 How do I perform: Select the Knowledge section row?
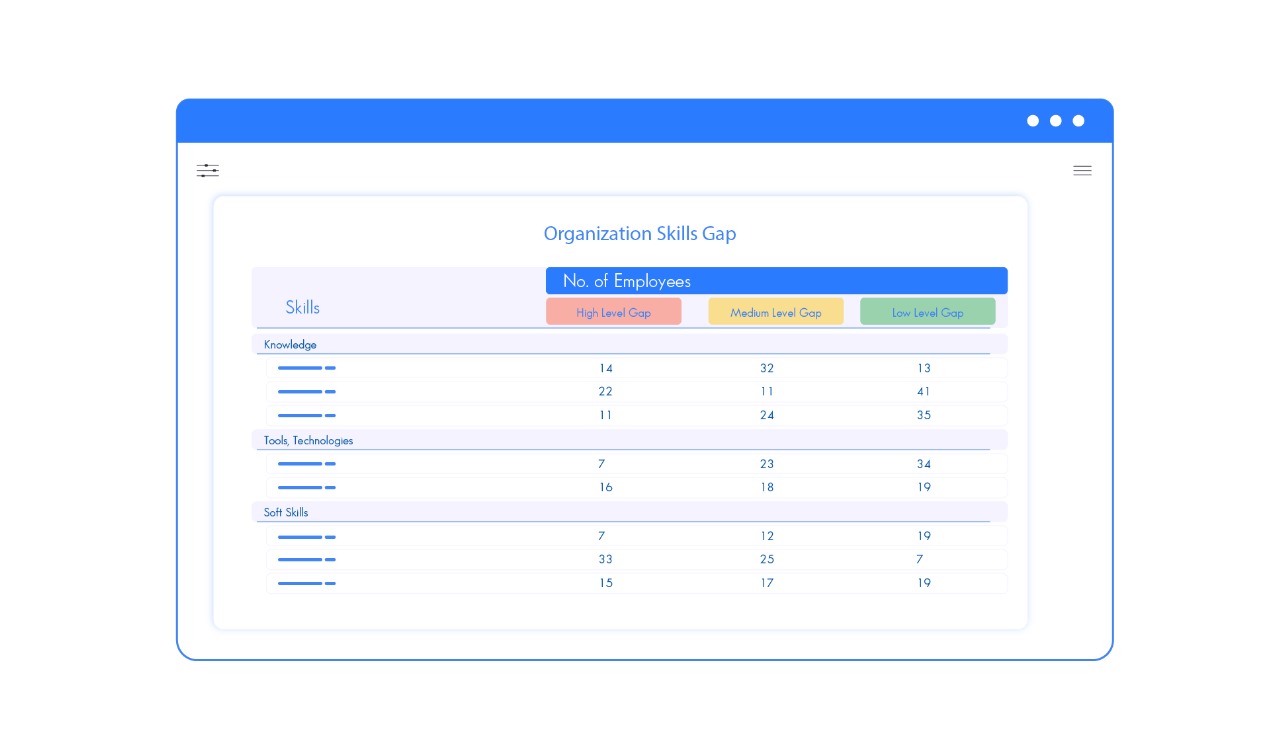(629, 345)
